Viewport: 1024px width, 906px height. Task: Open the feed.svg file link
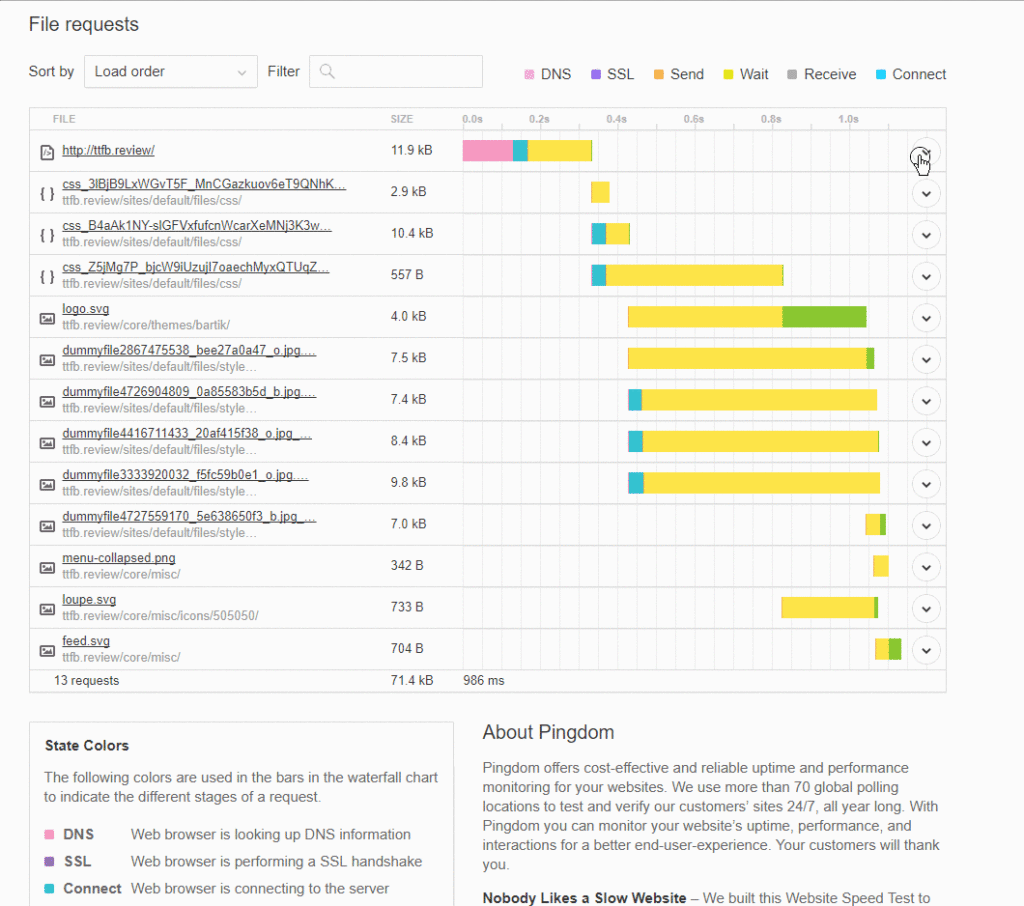86,641
